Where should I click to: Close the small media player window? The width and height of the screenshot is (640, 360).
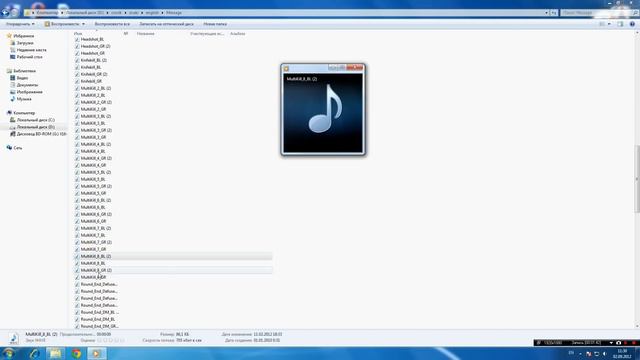355,67
